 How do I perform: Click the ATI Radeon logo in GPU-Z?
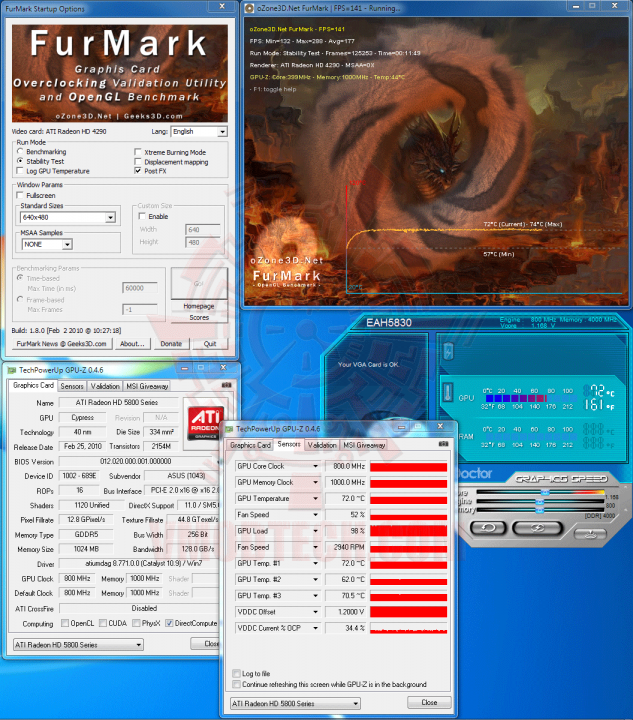click(x=205, y=422)
